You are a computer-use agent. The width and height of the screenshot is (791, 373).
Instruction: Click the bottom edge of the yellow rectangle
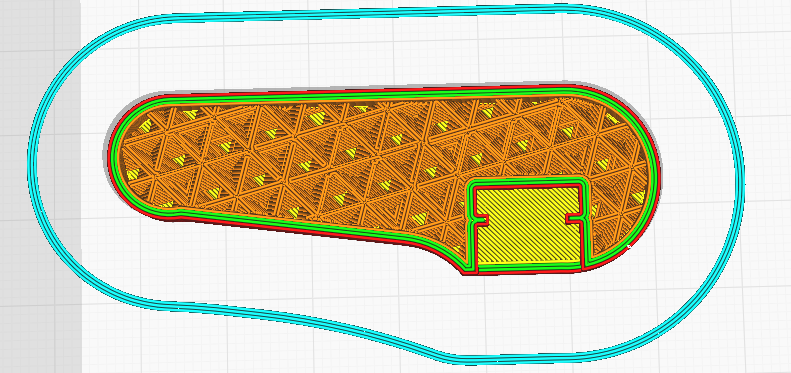tap(528, 262)
